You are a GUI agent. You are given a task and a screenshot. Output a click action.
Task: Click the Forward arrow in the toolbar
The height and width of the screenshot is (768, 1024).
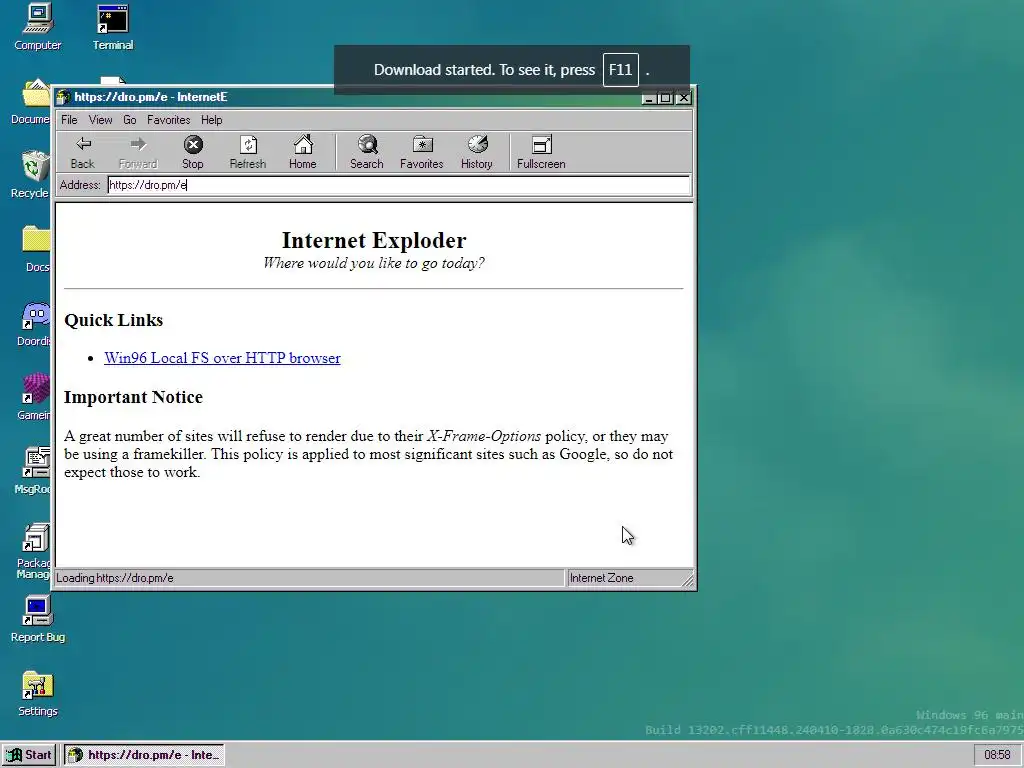click(x=138, y=152)
